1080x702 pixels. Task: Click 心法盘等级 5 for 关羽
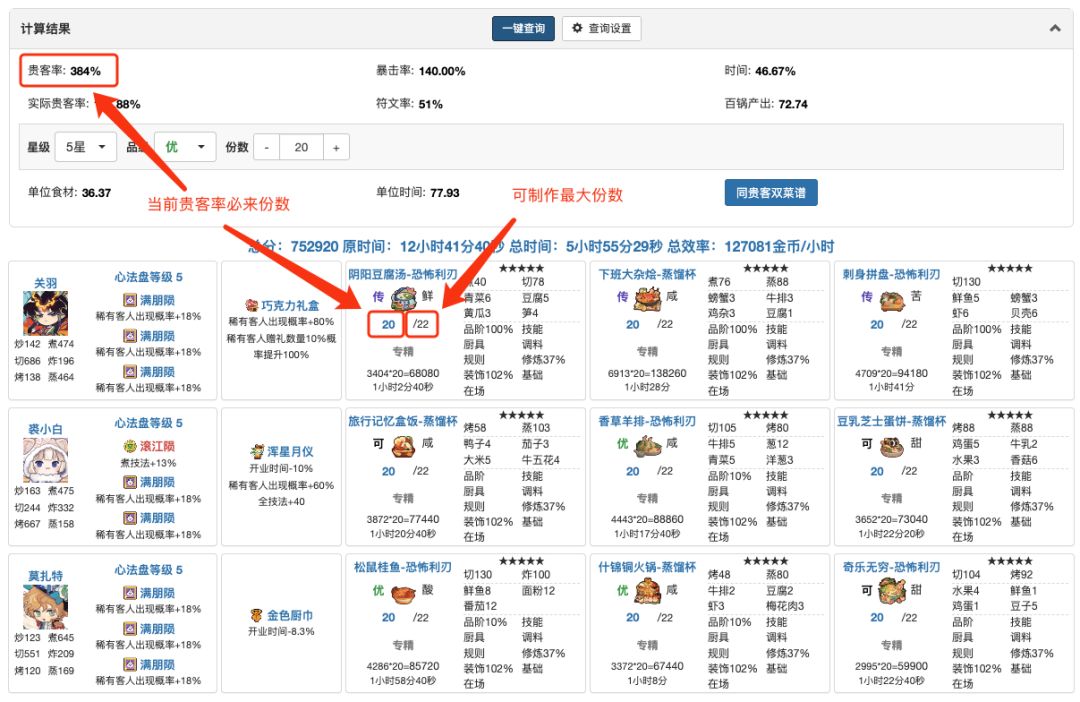[149, 277]
